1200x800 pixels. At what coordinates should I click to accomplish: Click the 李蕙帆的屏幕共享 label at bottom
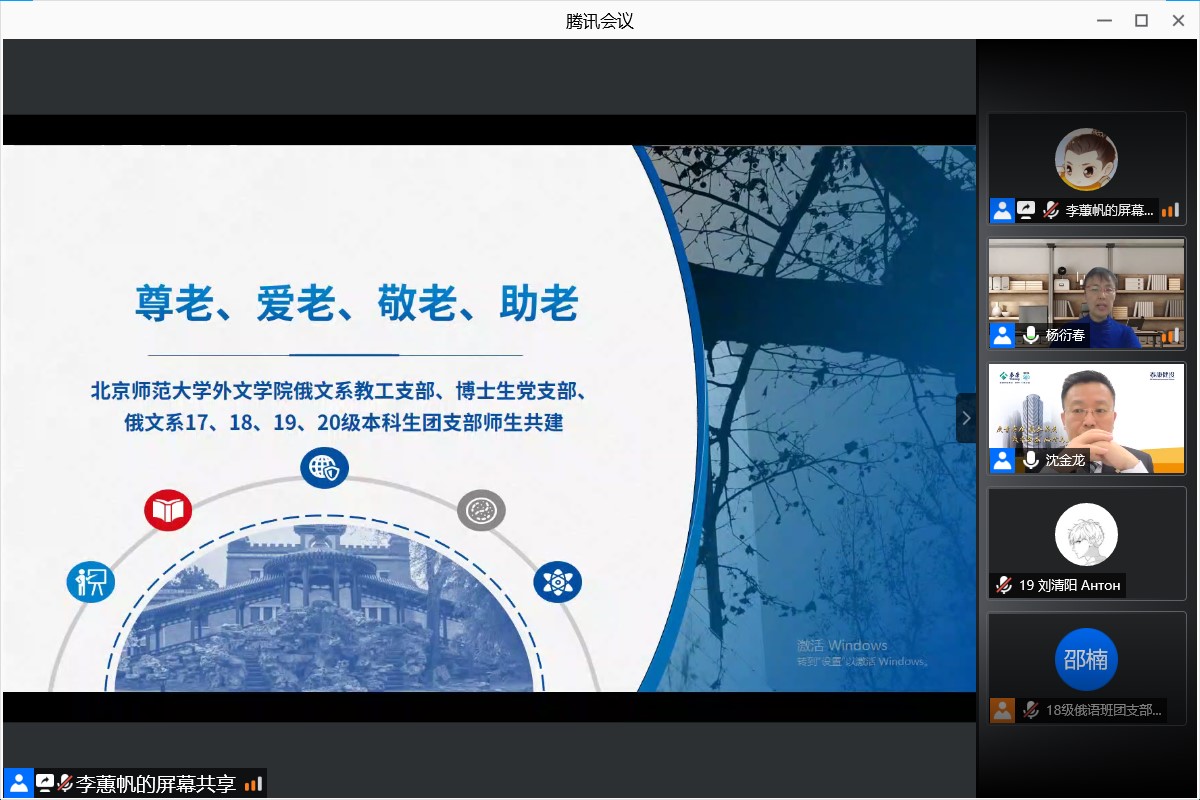click(157, 784)
